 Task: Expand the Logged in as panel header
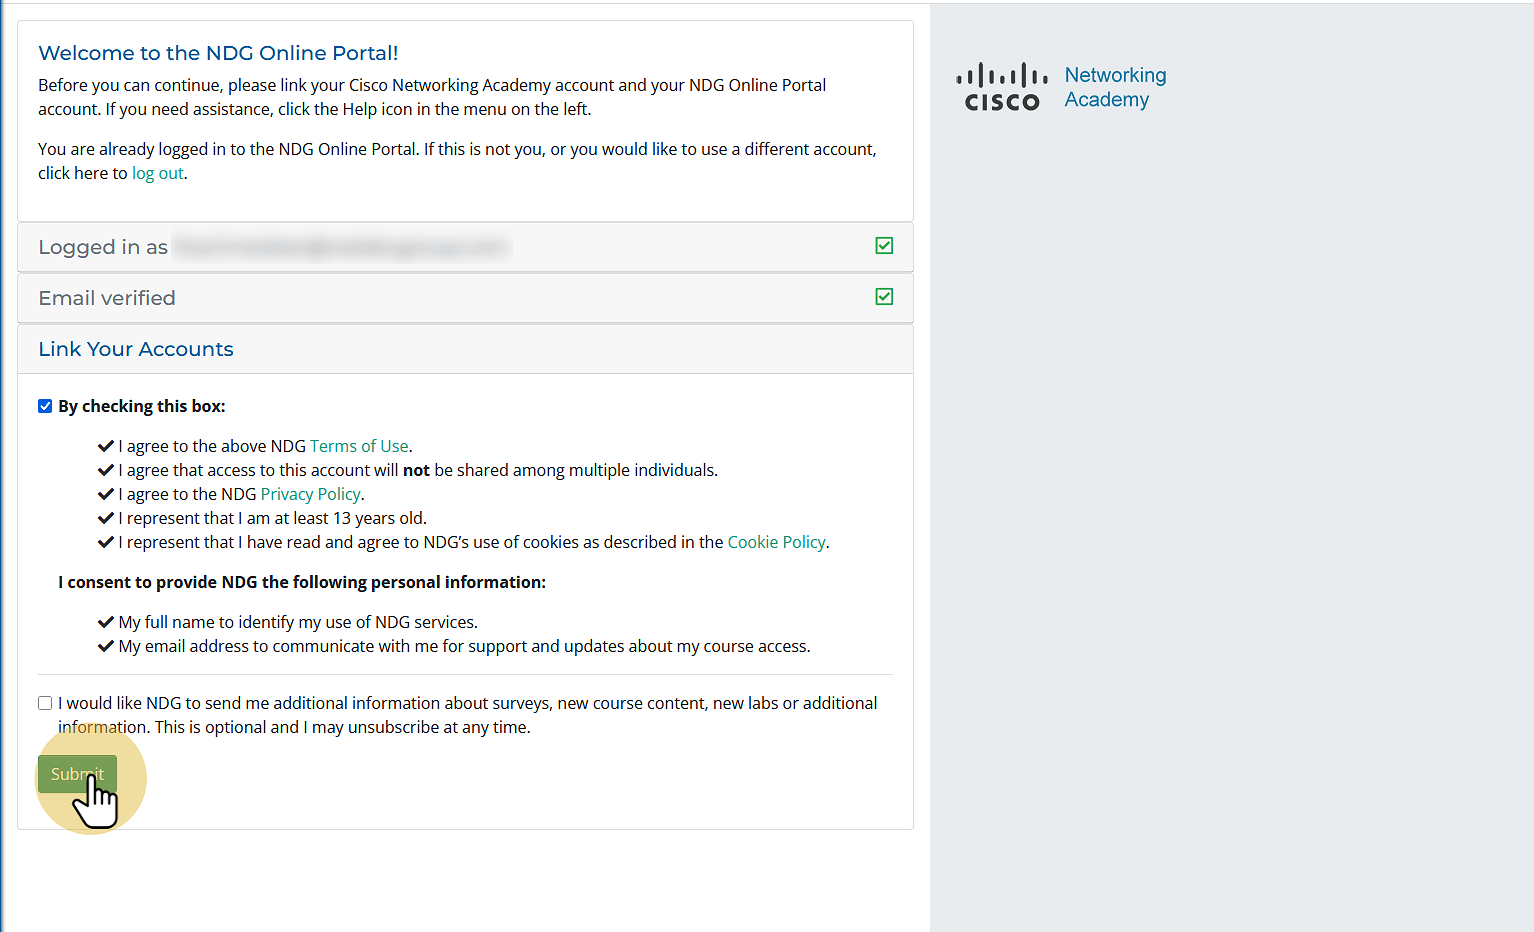465,247
